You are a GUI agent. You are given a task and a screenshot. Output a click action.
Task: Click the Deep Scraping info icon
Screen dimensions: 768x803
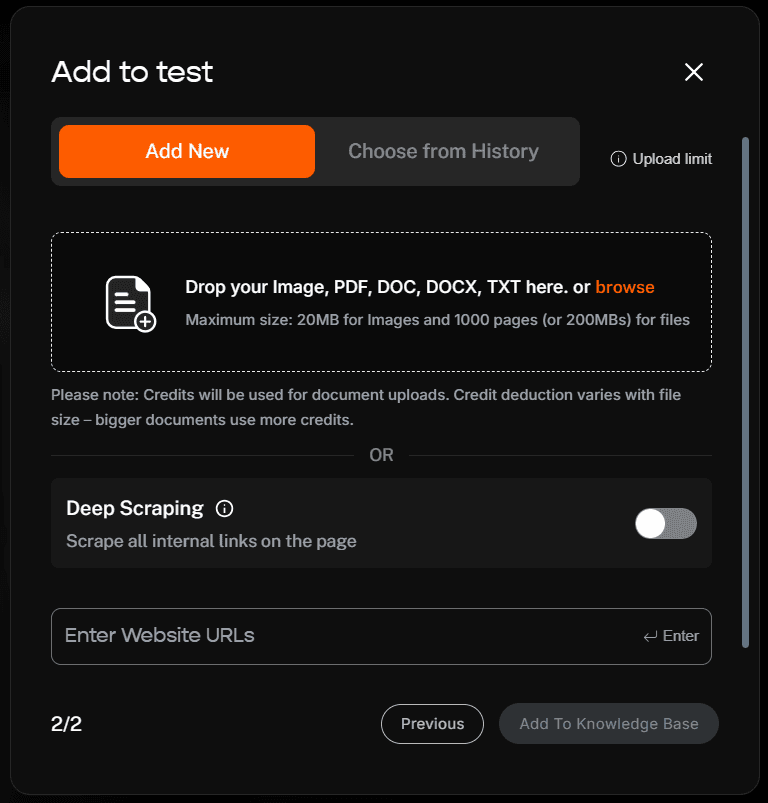tap(225, 509)
